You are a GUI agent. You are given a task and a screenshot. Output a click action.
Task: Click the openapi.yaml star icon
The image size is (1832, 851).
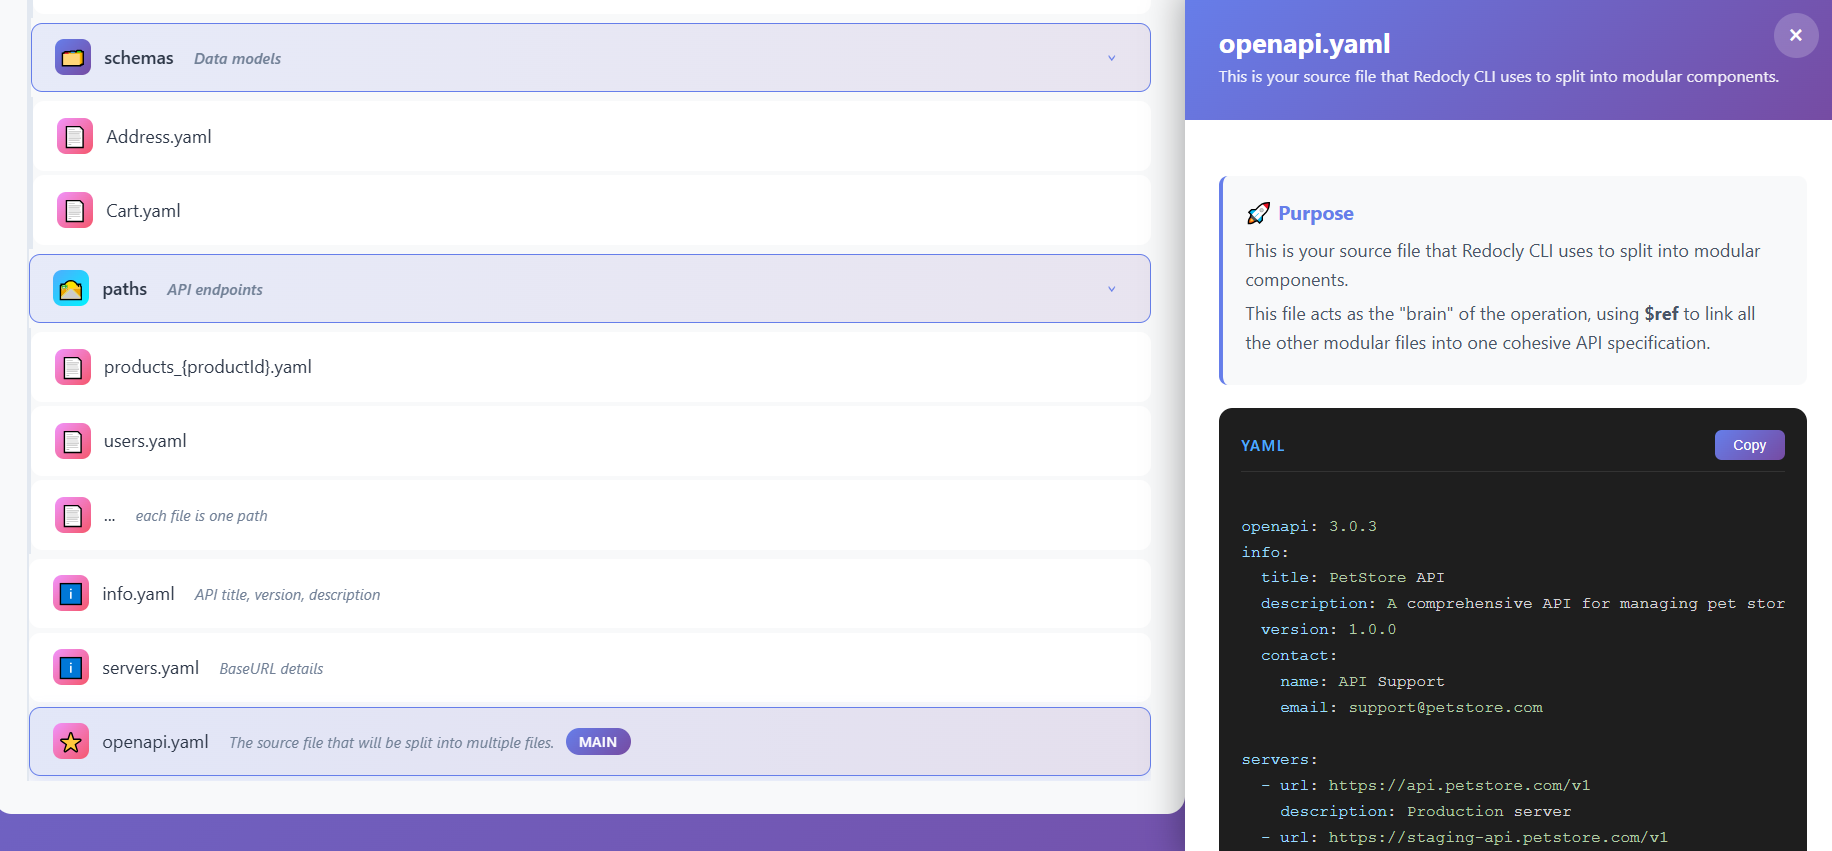click(x=71, y=742)
